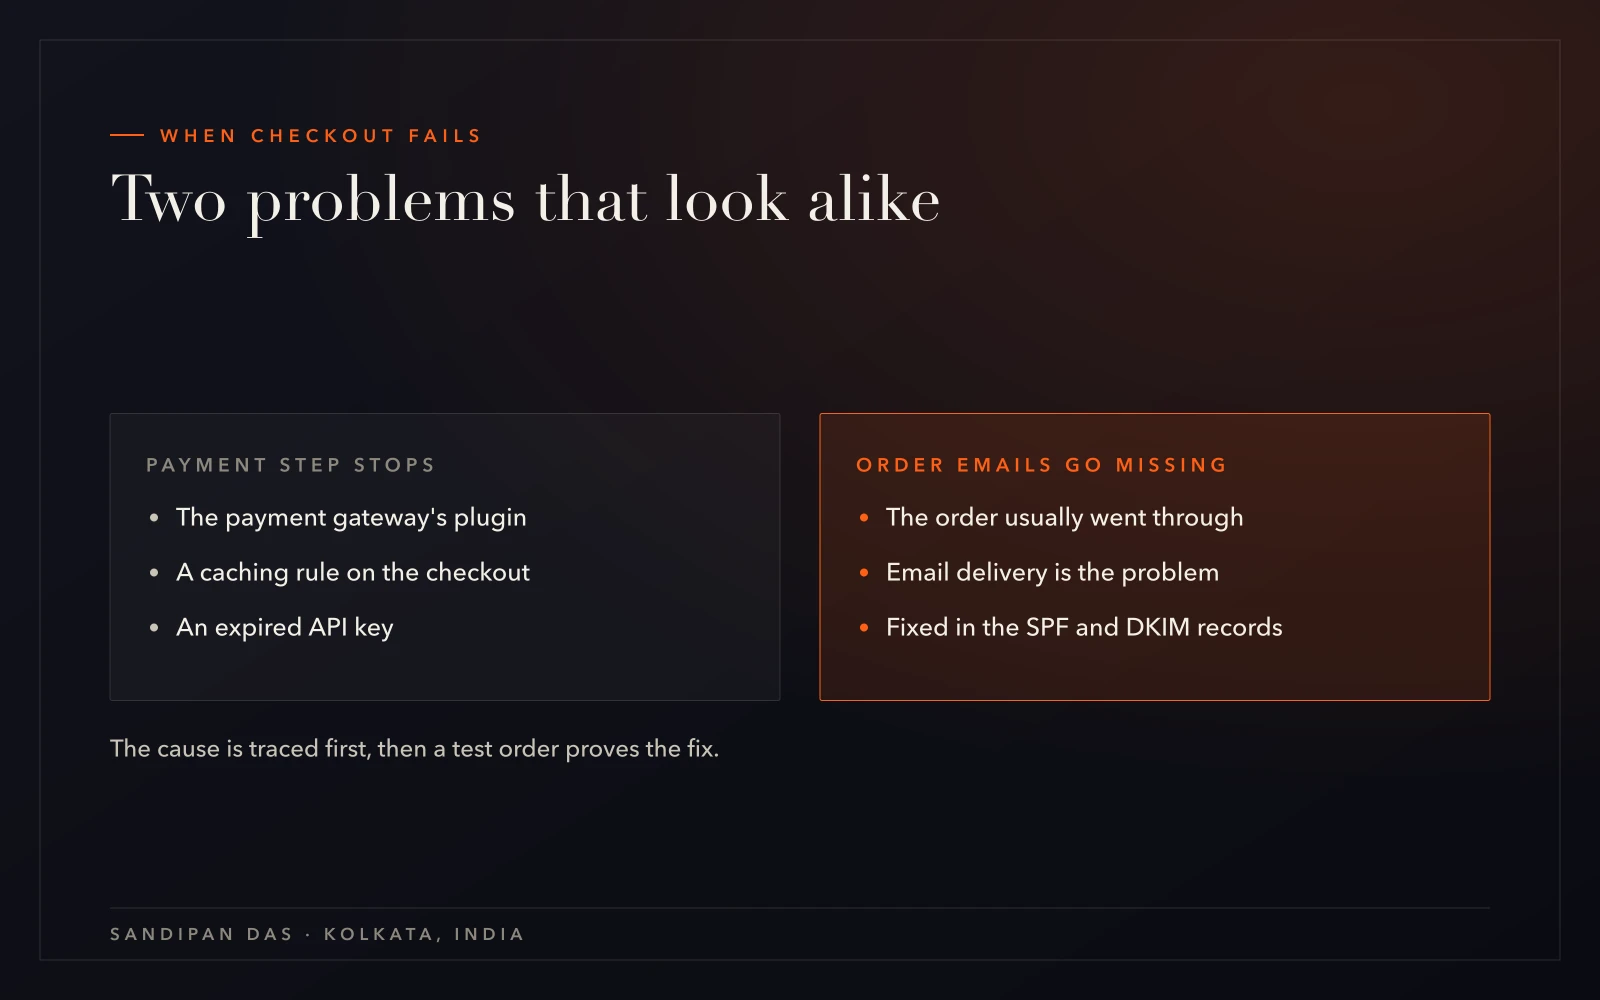
Task: Click the orange bullet beside 'Email delivery is the problem'
Action: pyautogui.click(x=864, y=573)
